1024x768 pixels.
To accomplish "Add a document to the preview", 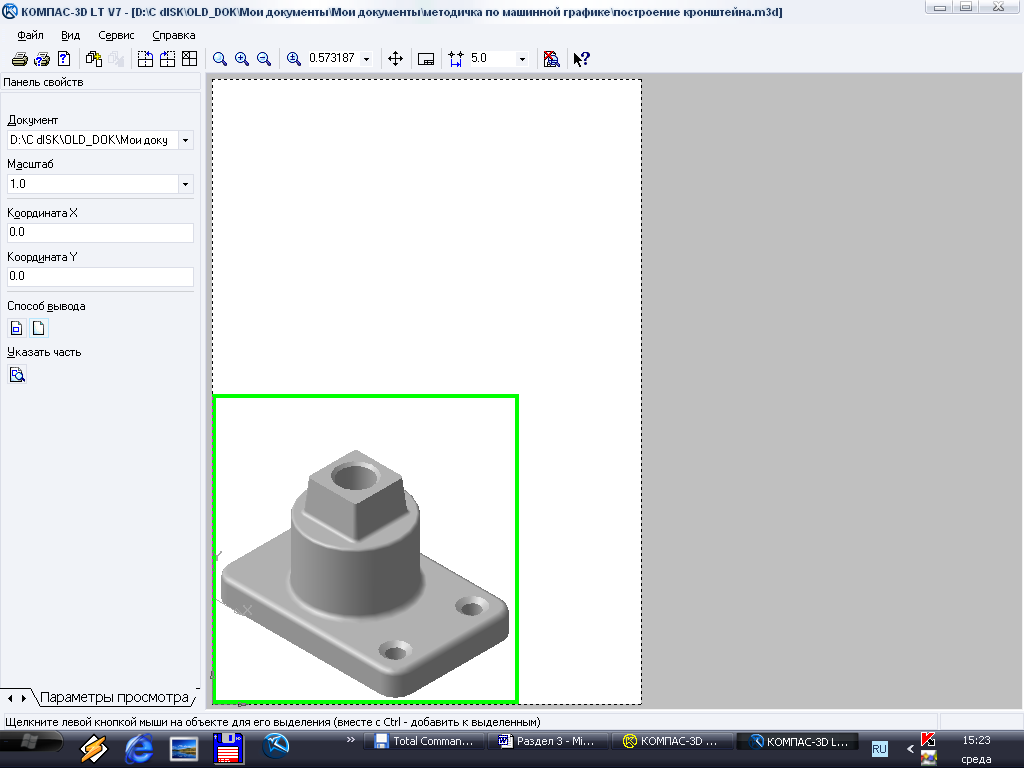I will click(x=94, y=59).
